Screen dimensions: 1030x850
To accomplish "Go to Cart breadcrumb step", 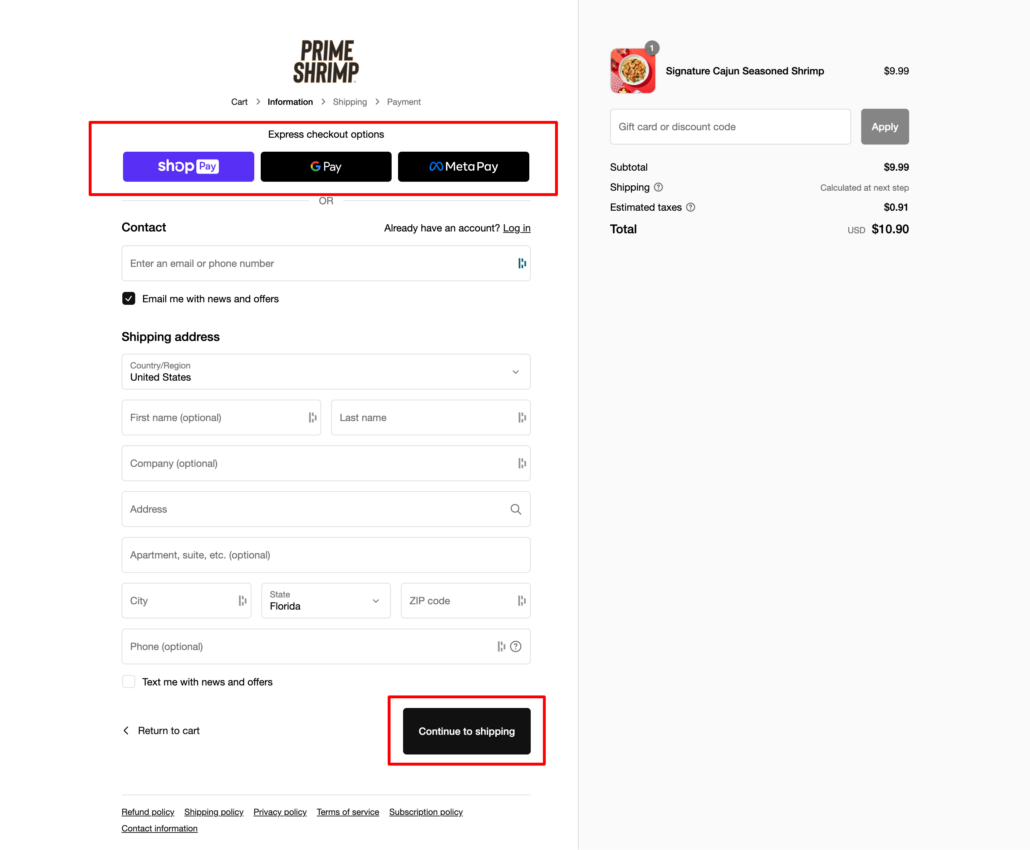I will [239, 102].
